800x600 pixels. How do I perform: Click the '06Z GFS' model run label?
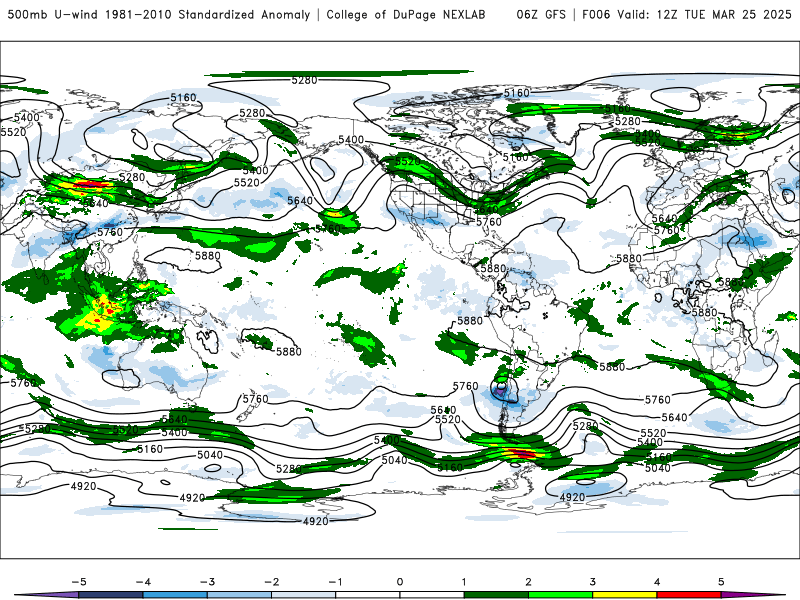click(x=541, y=15)
